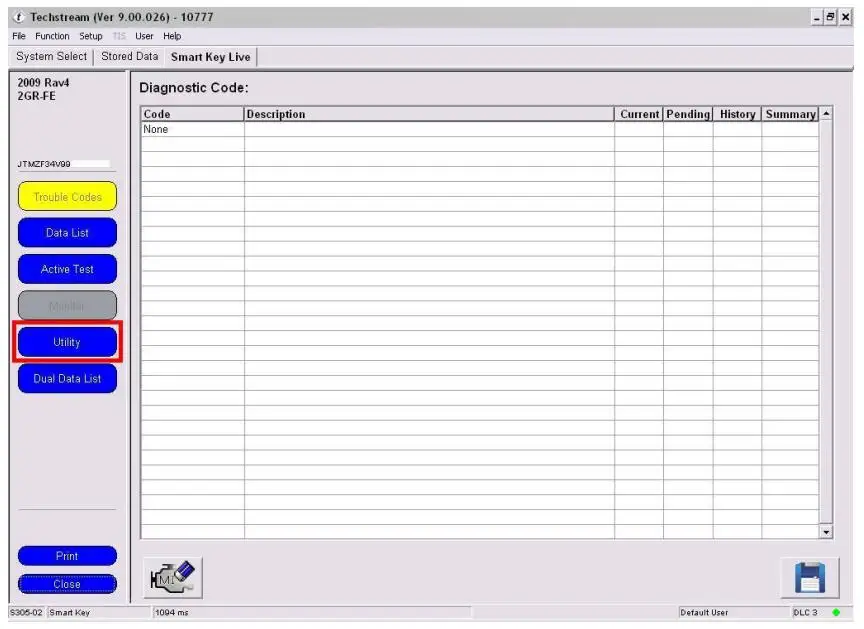Click the scrollbar up arrow

pos(826,113)
